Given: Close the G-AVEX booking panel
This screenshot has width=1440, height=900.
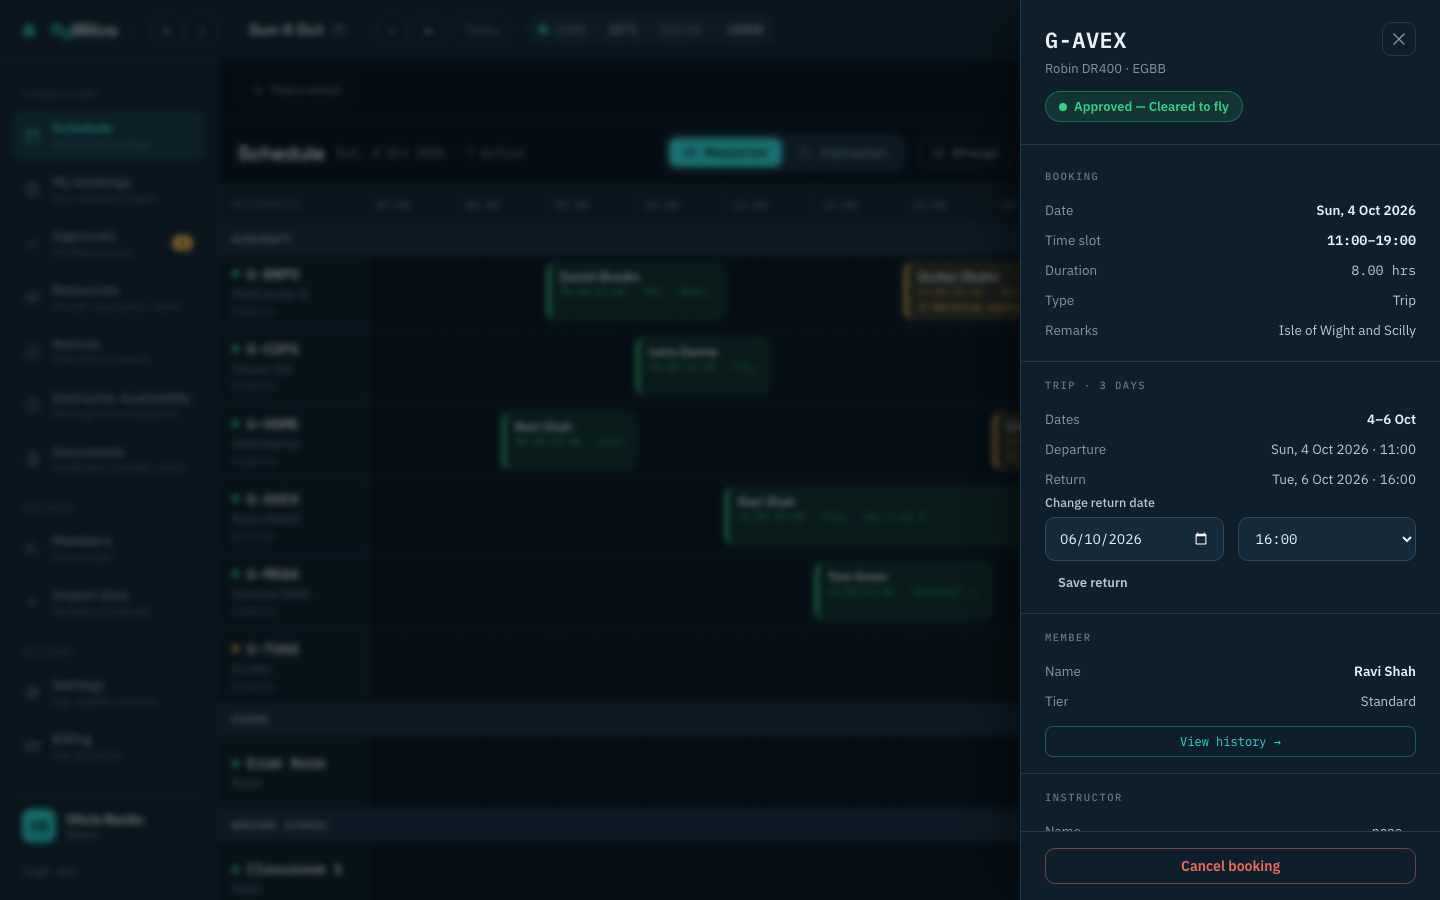Looking at the screenshot, I should 1398,39.
